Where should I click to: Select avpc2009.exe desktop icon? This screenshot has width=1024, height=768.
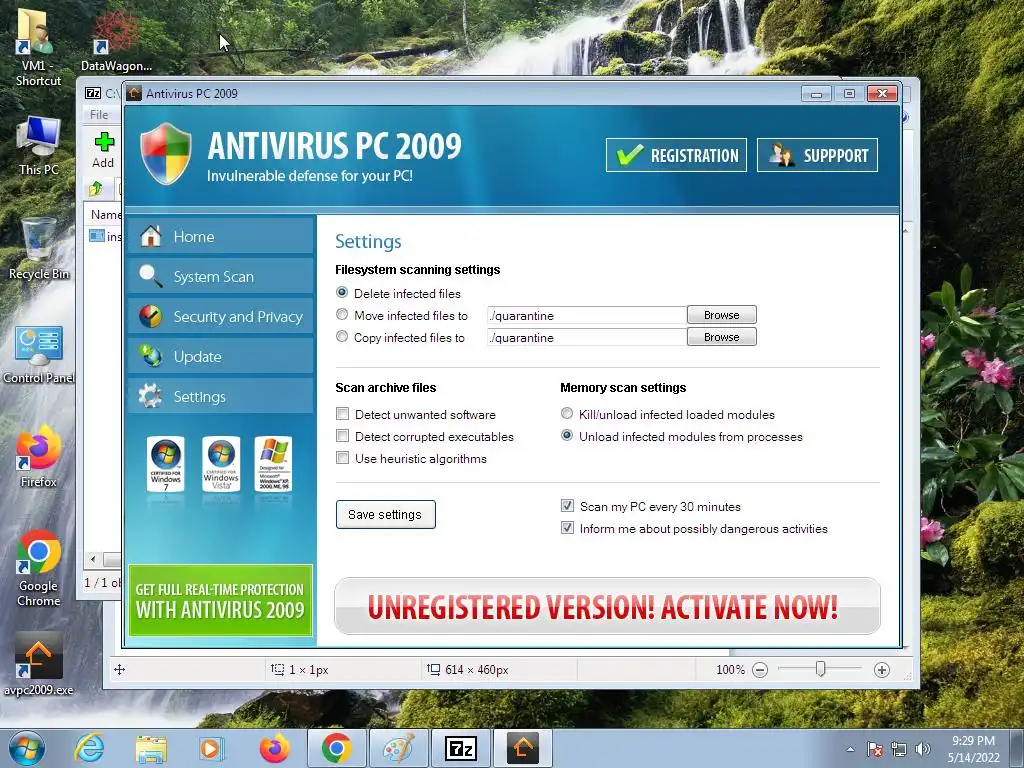click(x=39, y=663)
